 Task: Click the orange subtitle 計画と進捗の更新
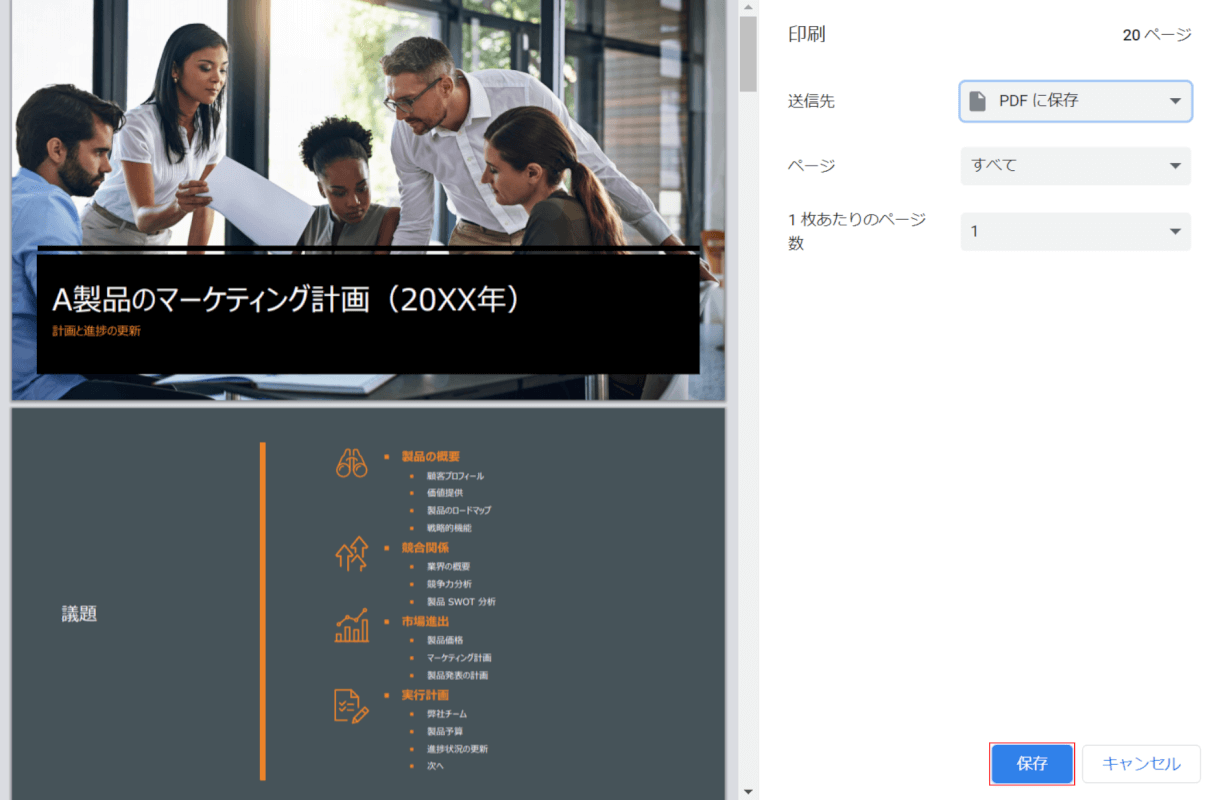(x=97, y=331)
